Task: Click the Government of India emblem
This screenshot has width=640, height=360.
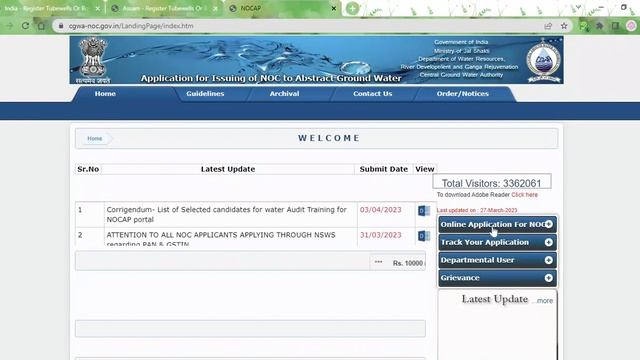Action: coord(93,60)
